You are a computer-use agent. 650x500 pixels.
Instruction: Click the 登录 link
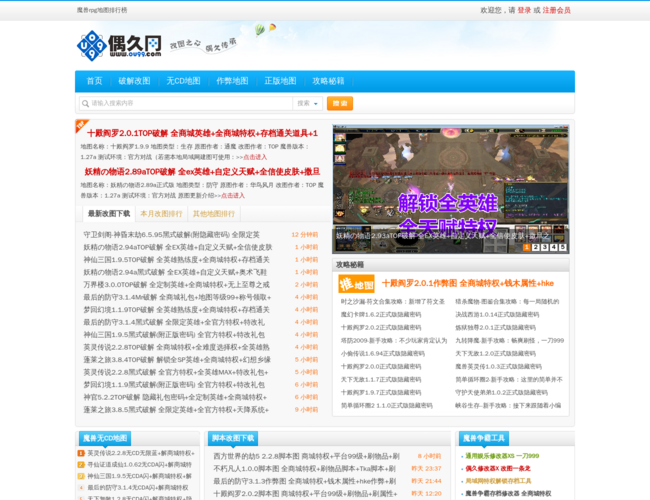524,10
